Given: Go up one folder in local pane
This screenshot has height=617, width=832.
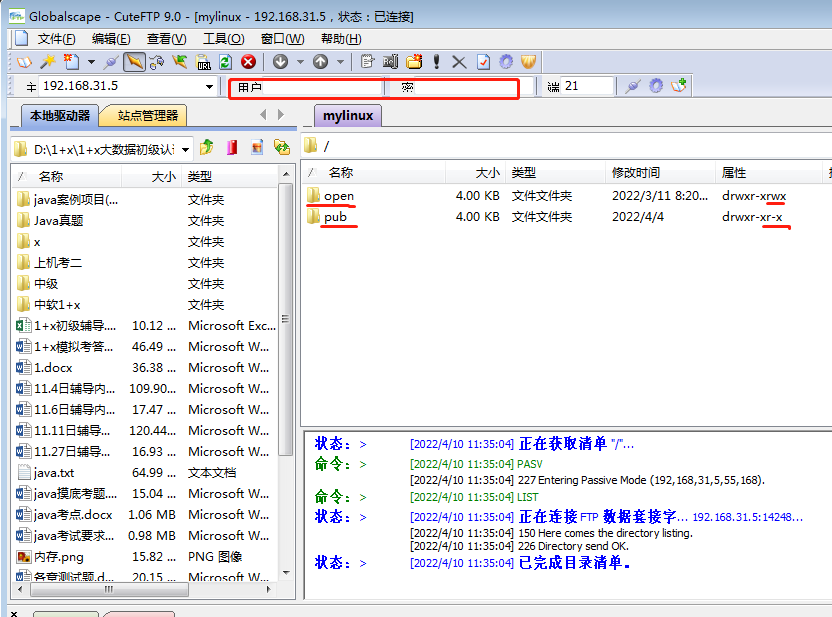Looking at the screenshot, I should click(x=207, y=148).
